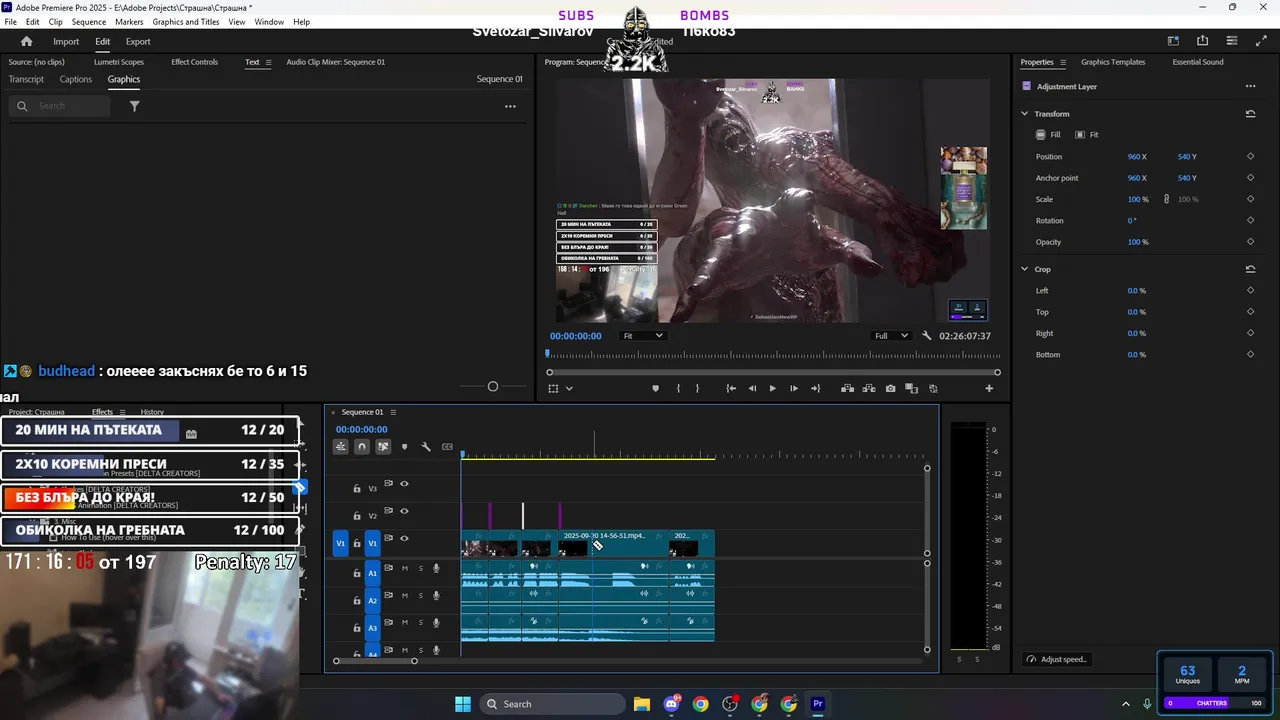Click the Fit button under Transform
Screen dimensions: 1280x720
coord(1086,135)
